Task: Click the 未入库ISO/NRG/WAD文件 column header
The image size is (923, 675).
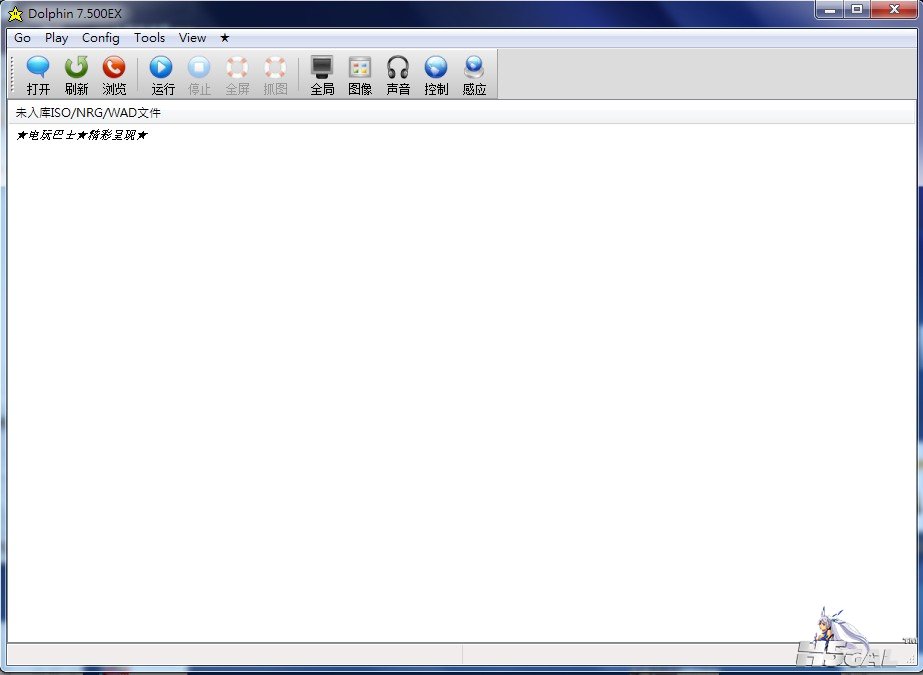Action: [x=462, y=112]
